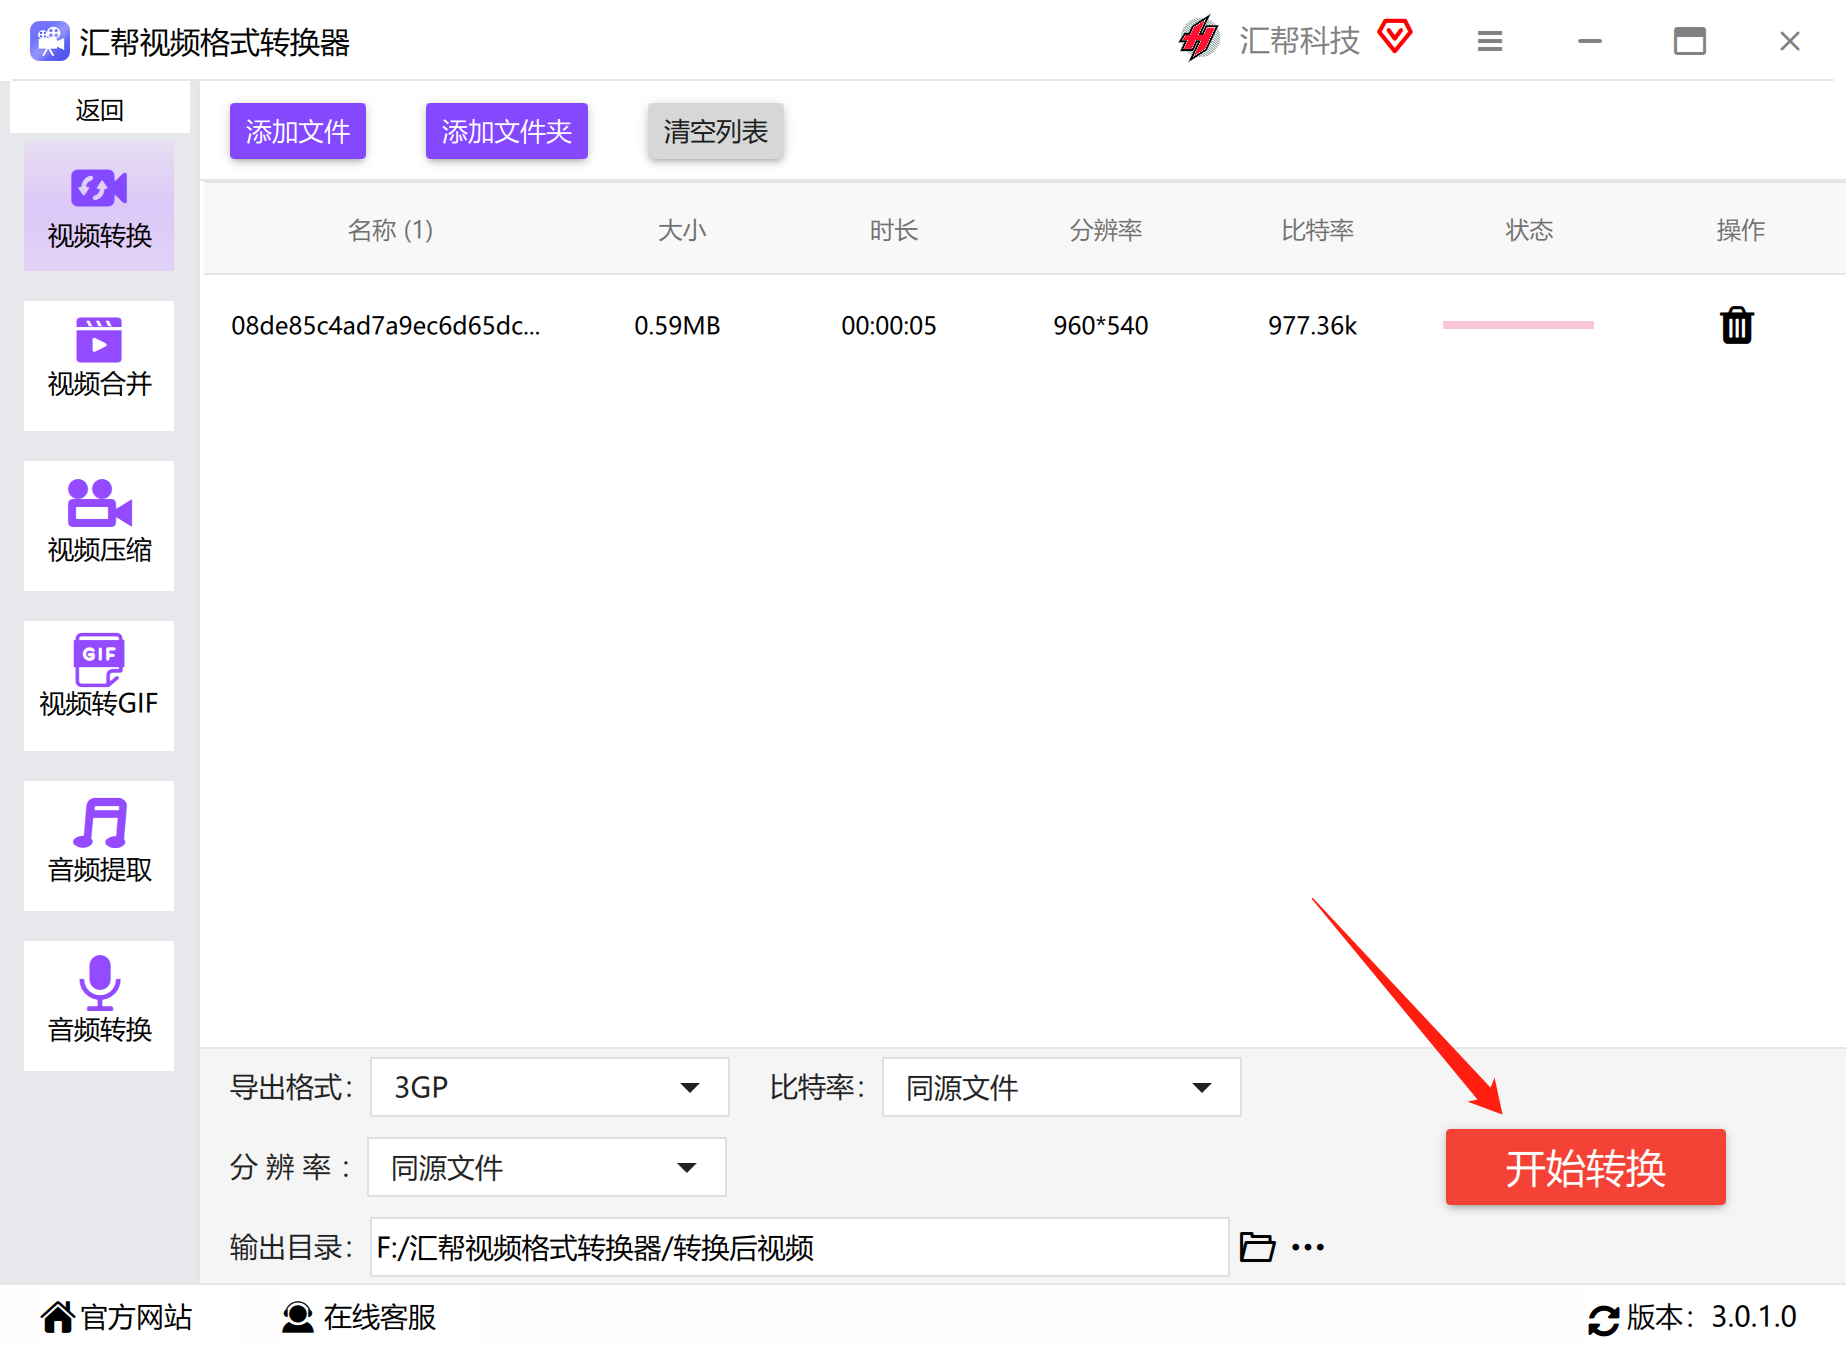Click the 大小 column header
1846x1350 pixels.
(682, 230)
